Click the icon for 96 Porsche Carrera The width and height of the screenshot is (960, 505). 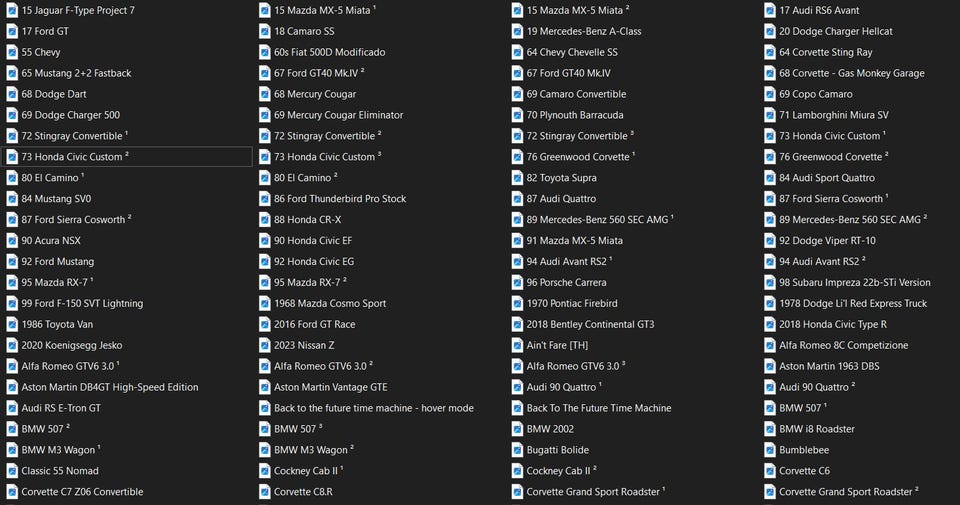point(517,283)
